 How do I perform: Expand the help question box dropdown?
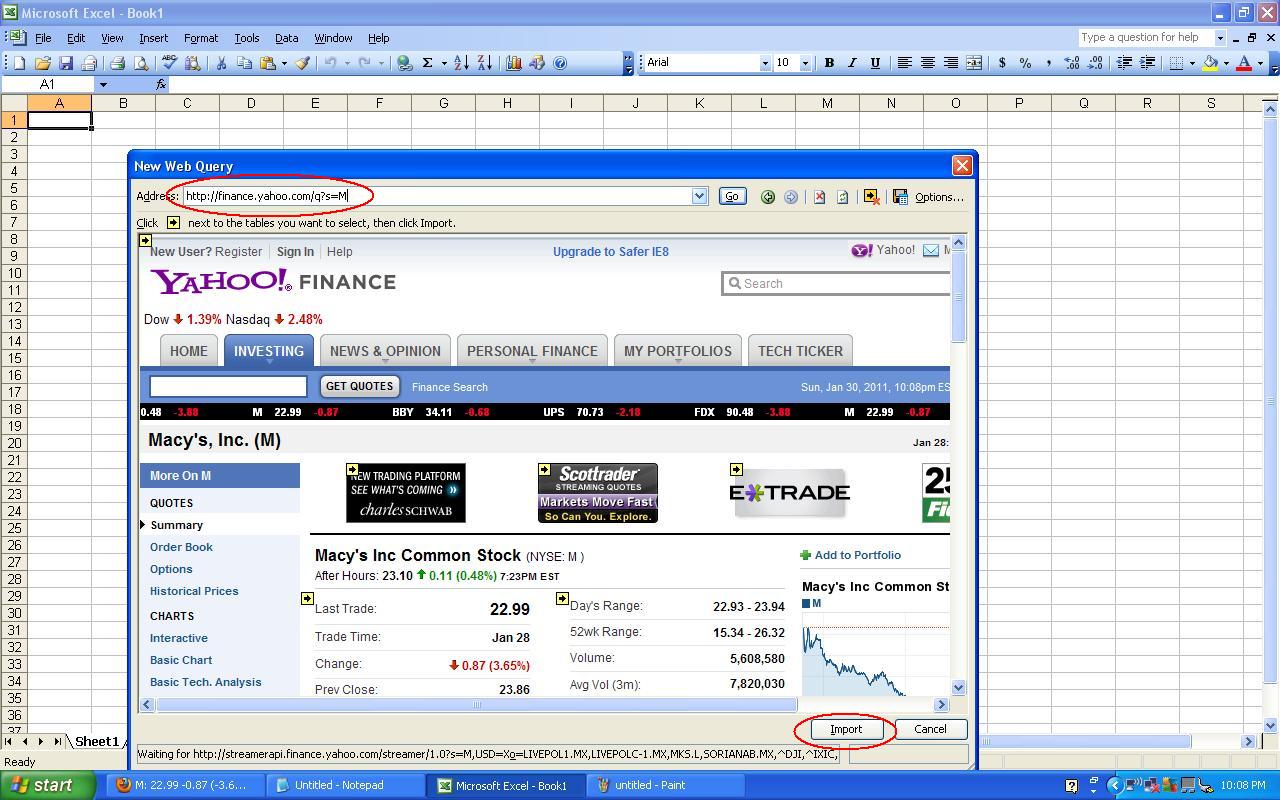coord(1220,38)
